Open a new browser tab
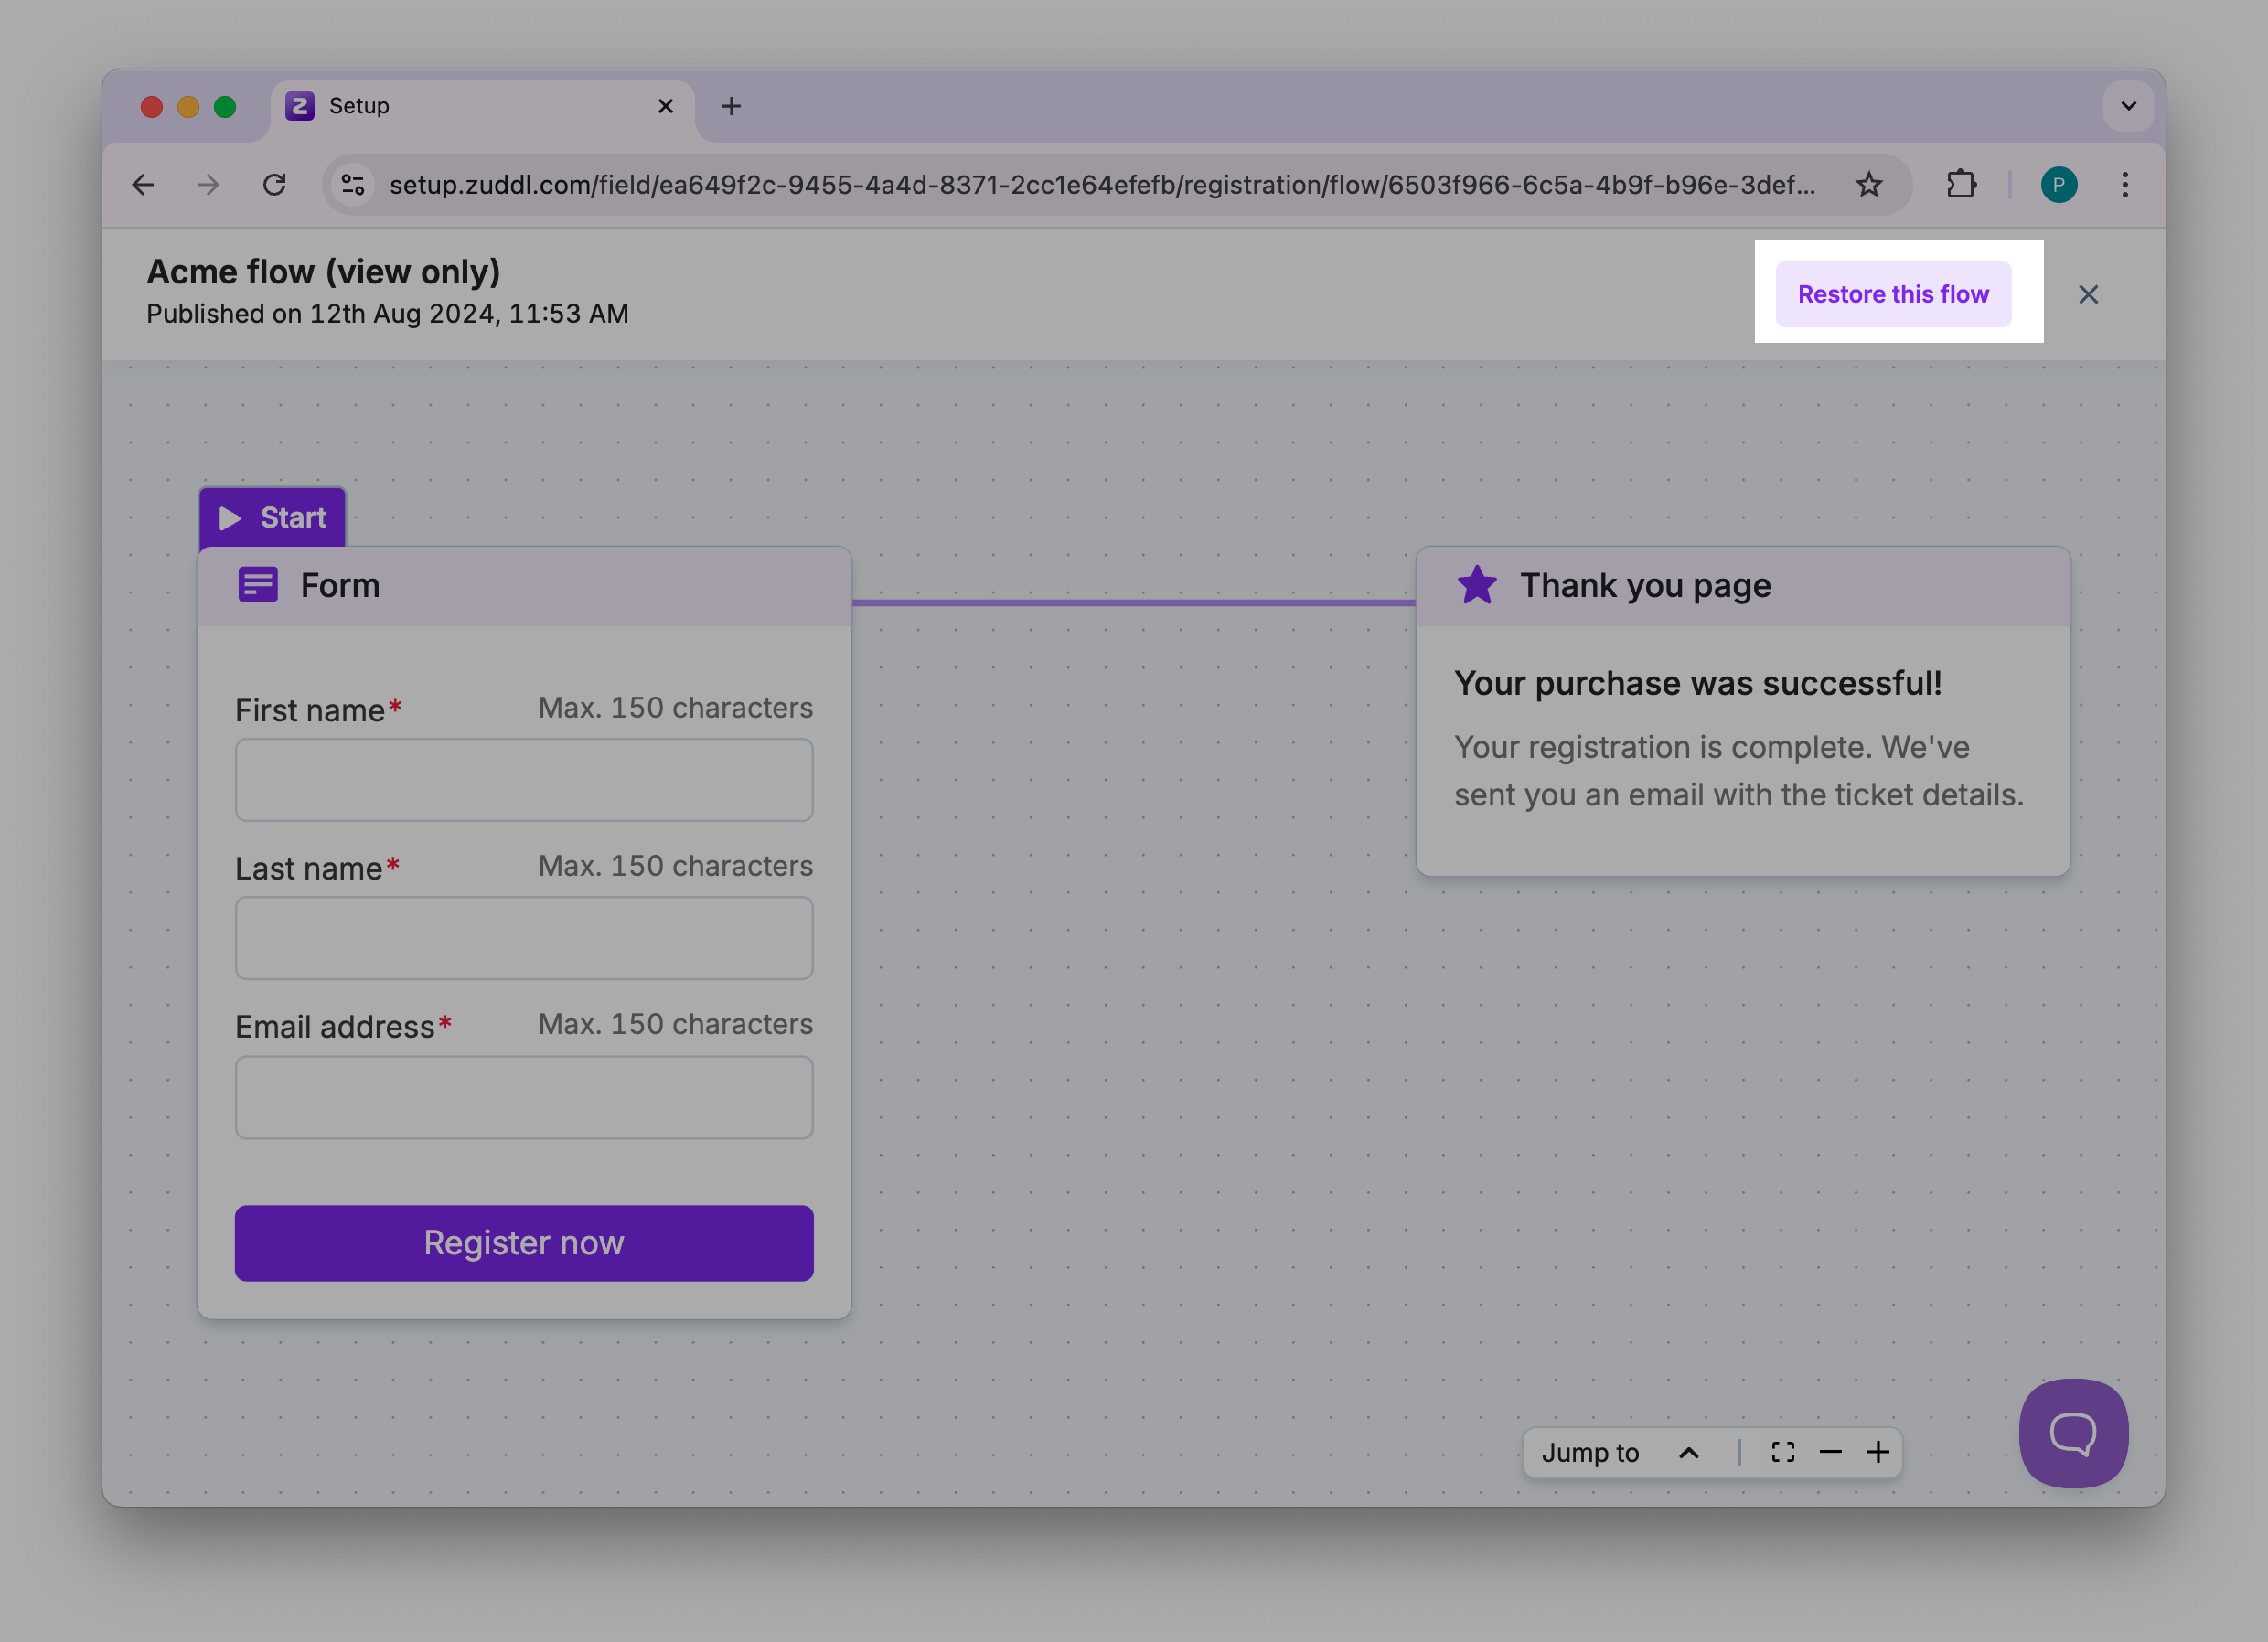The image size is (2268, 1642). 731,106
